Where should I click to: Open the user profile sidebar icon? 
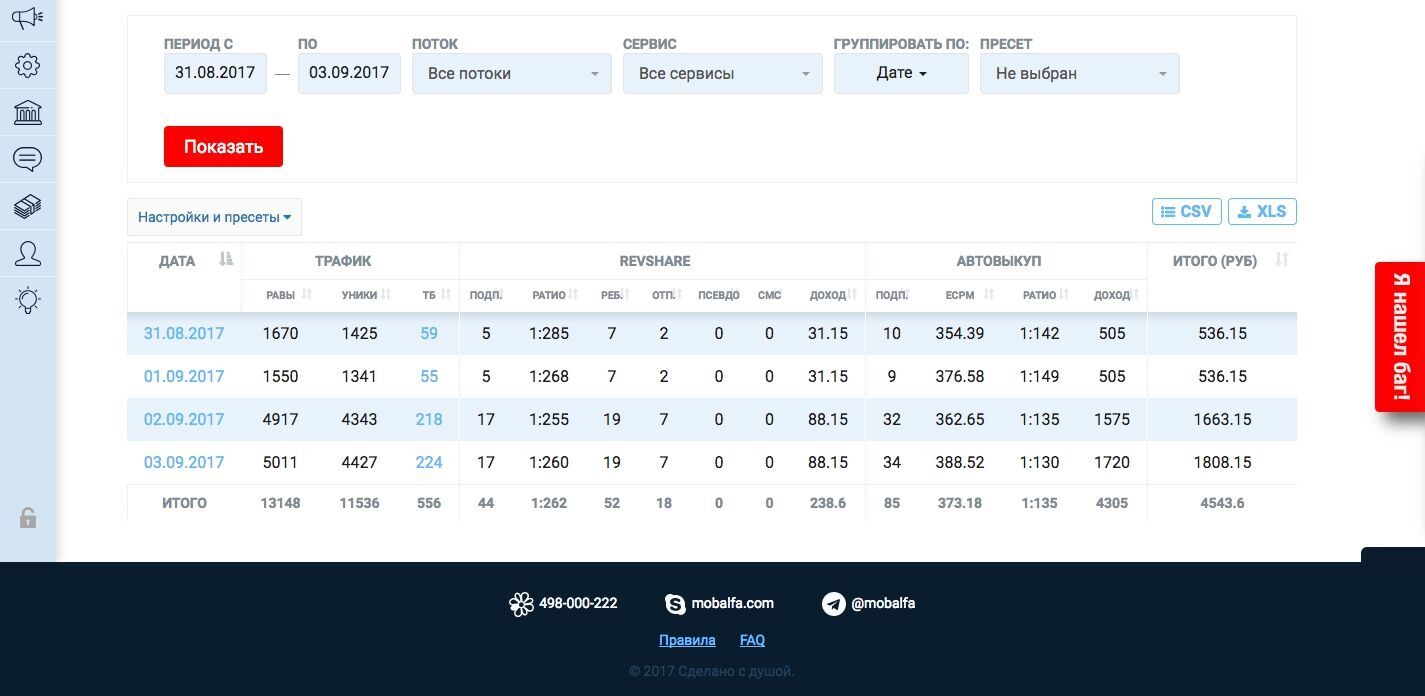click(x=28, y=253)
